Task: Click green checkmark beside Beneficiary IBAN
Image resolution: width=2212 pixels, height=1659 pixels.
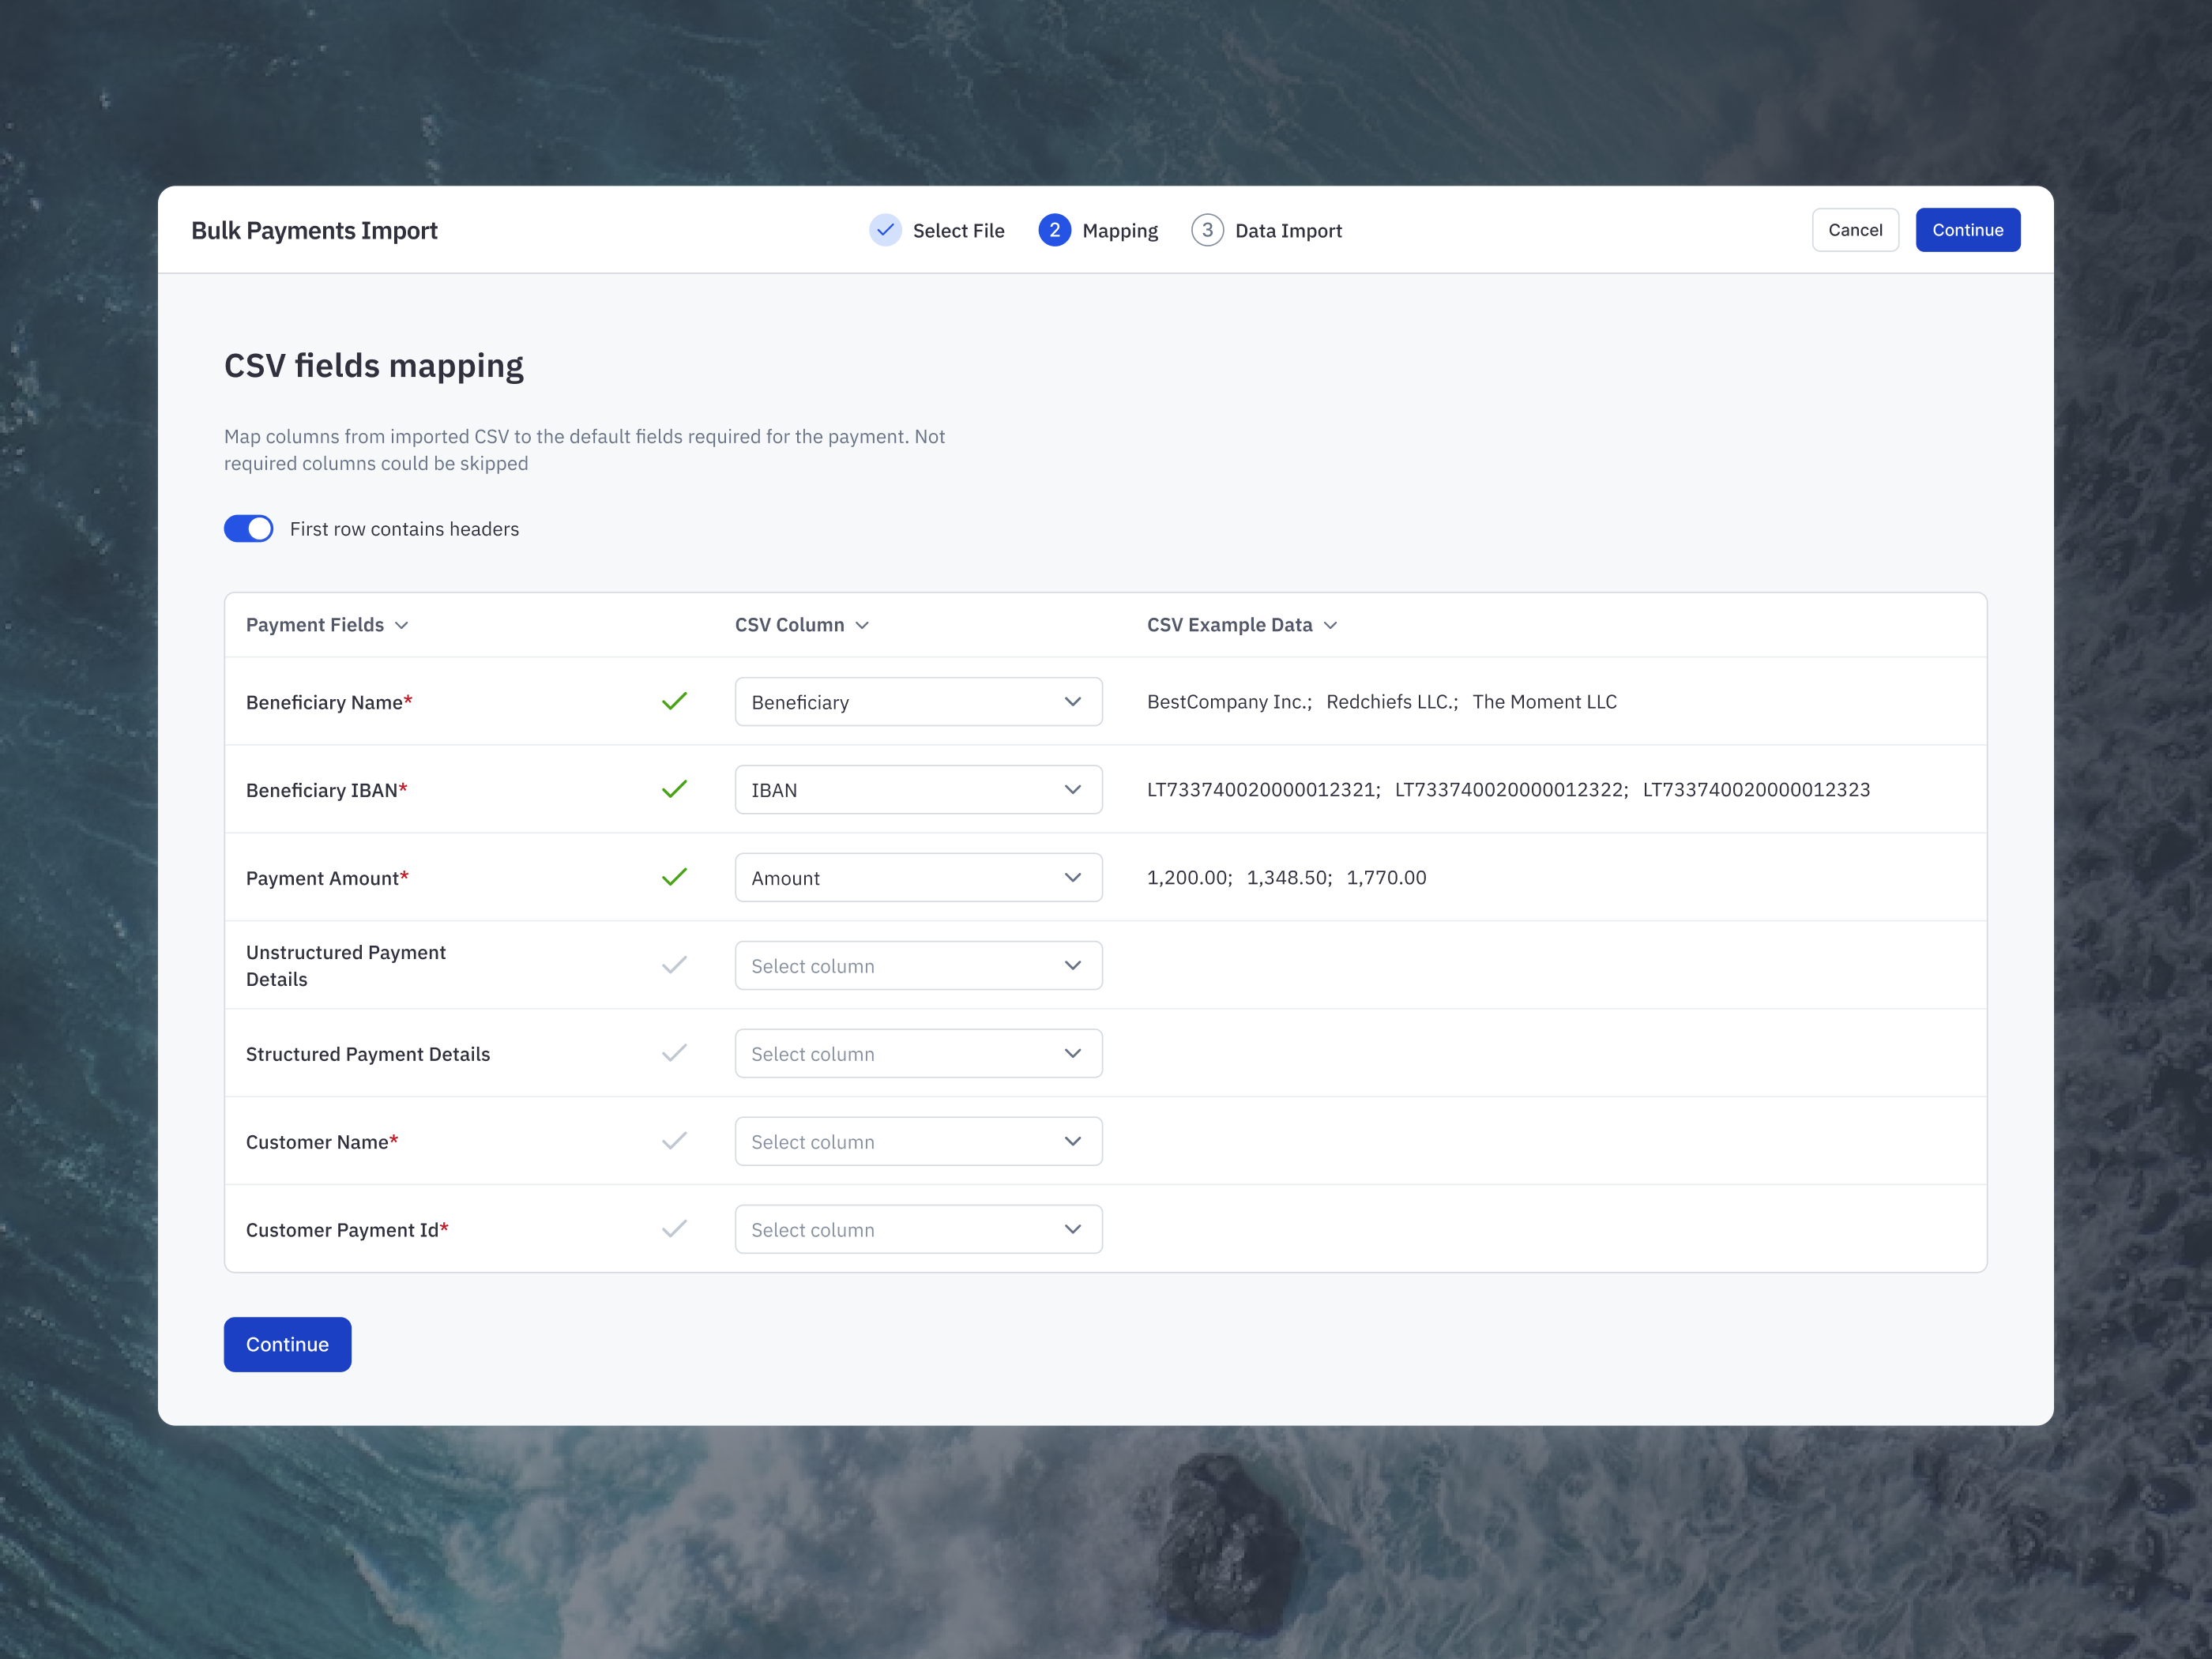Action: click(675, 789)
